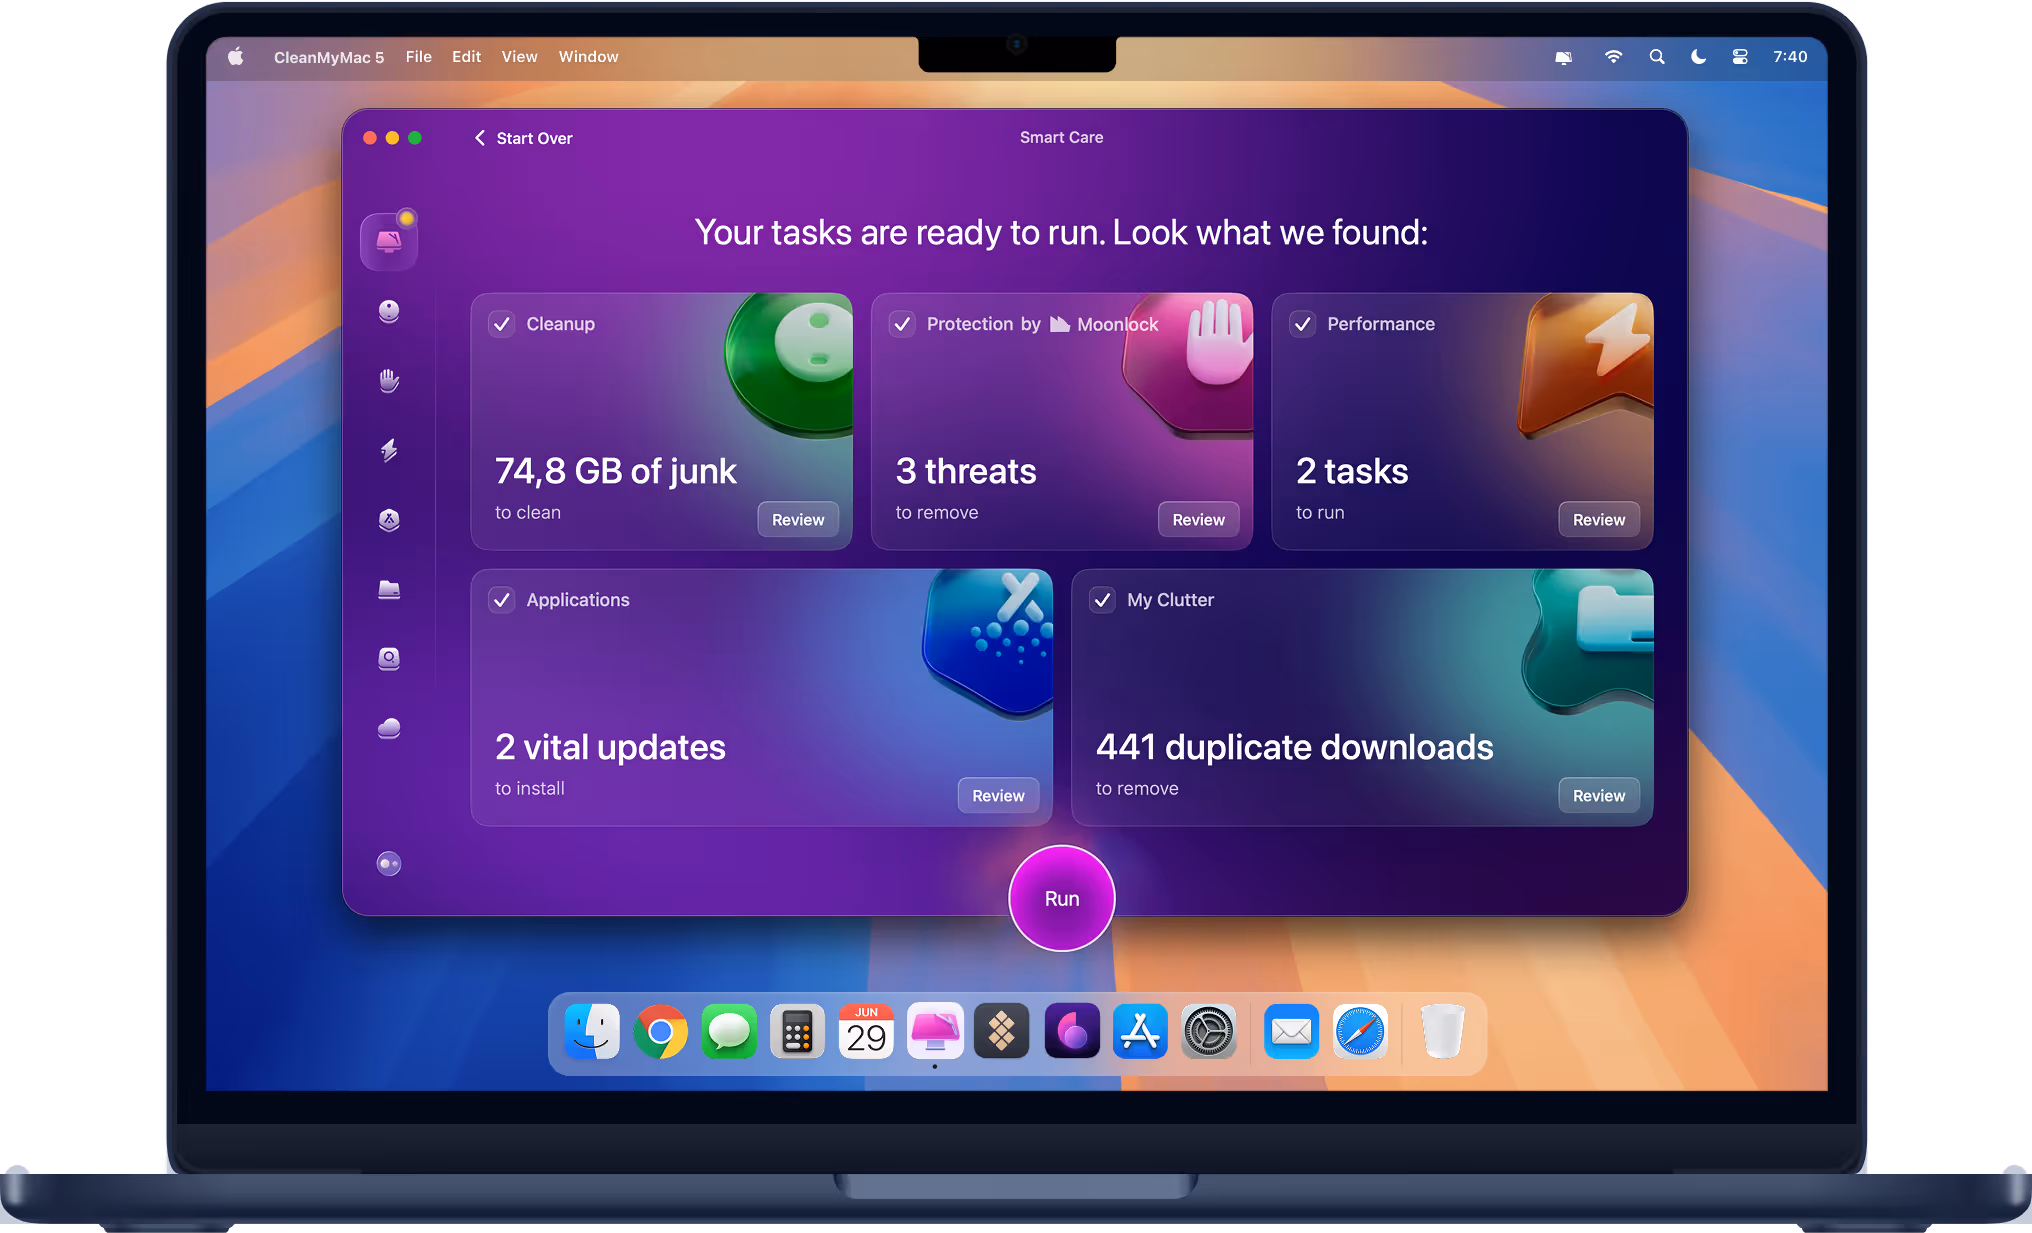Uncheck the Protection by Moonlock checkbox

click(902, 324)
